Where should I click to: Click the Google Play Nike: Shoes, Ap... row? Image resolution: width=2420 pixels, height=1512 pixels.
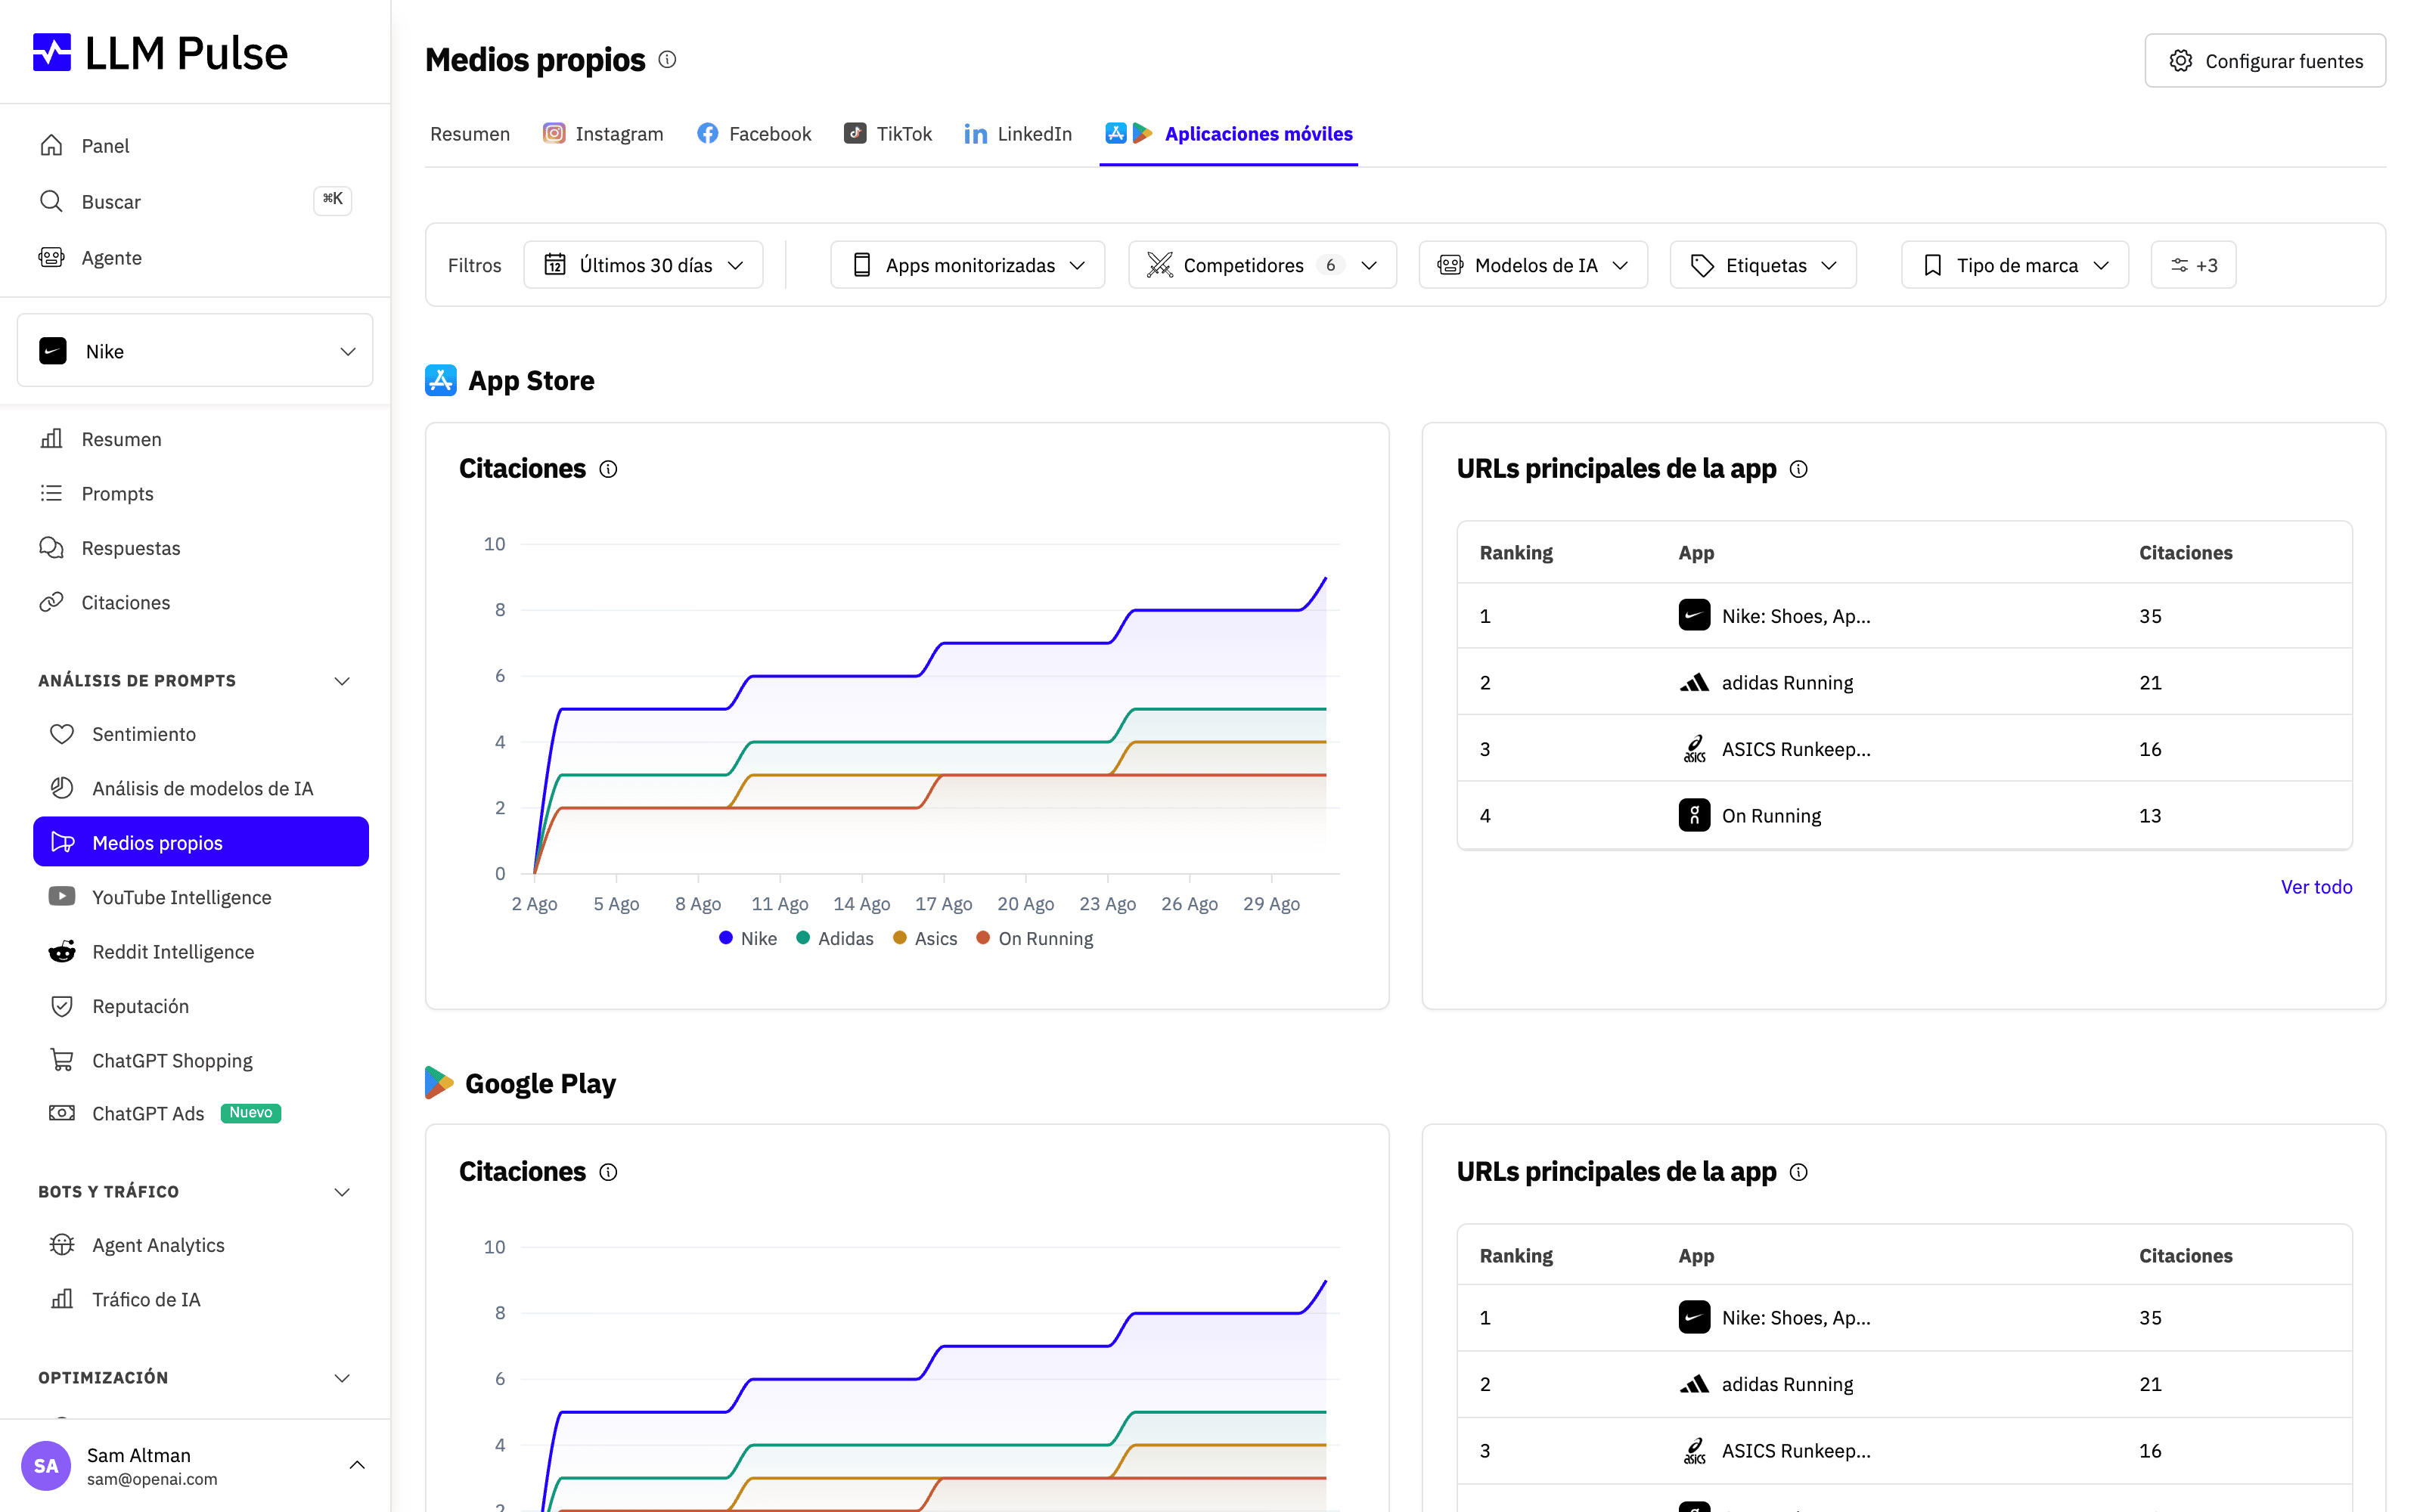(x=1904, y=1318)
